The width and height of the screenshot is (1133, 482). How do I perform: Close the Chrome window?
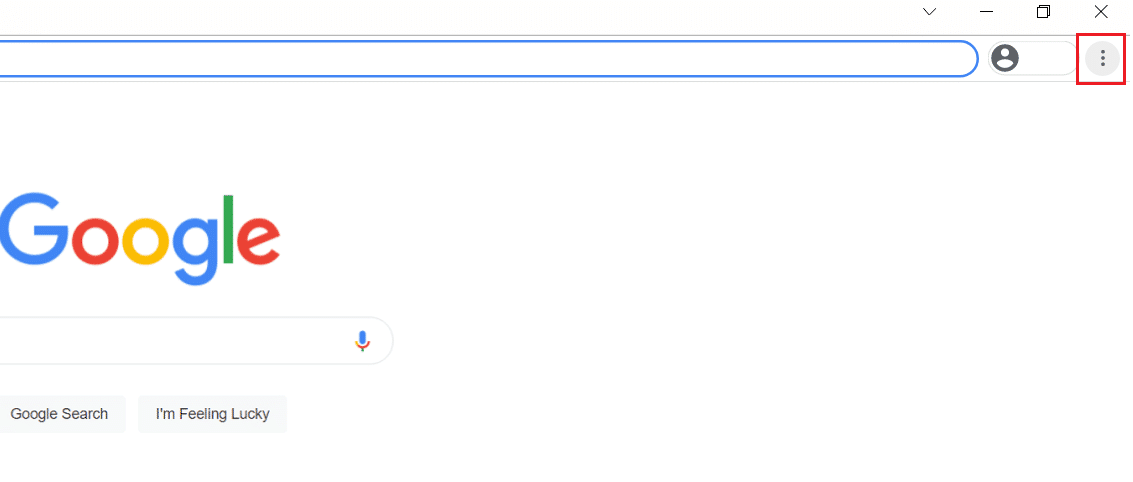(x=1101, y=12)
